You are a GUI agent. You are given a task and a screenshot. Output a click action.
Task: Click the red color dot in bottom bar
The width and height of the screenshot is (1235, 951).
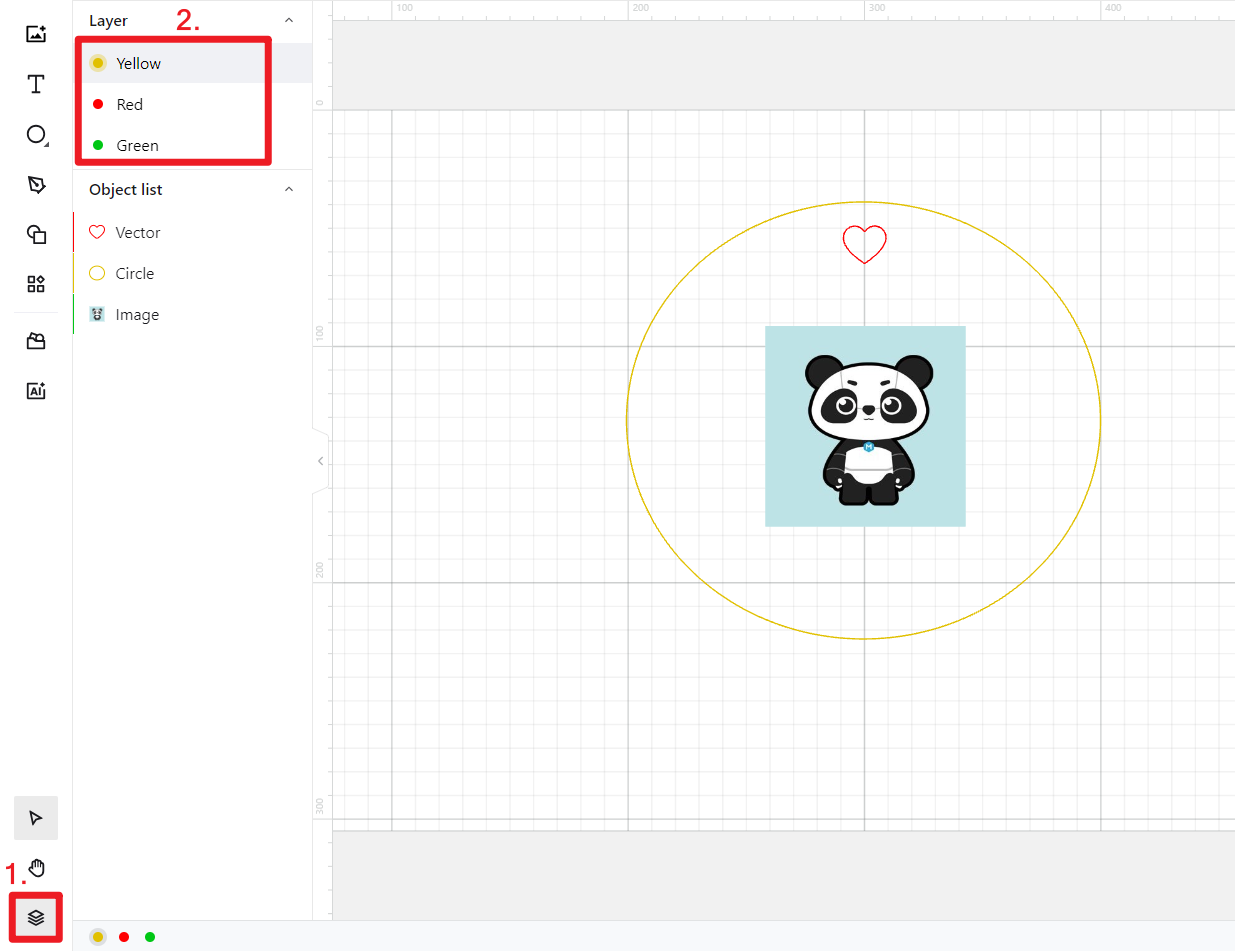[124, 937]
